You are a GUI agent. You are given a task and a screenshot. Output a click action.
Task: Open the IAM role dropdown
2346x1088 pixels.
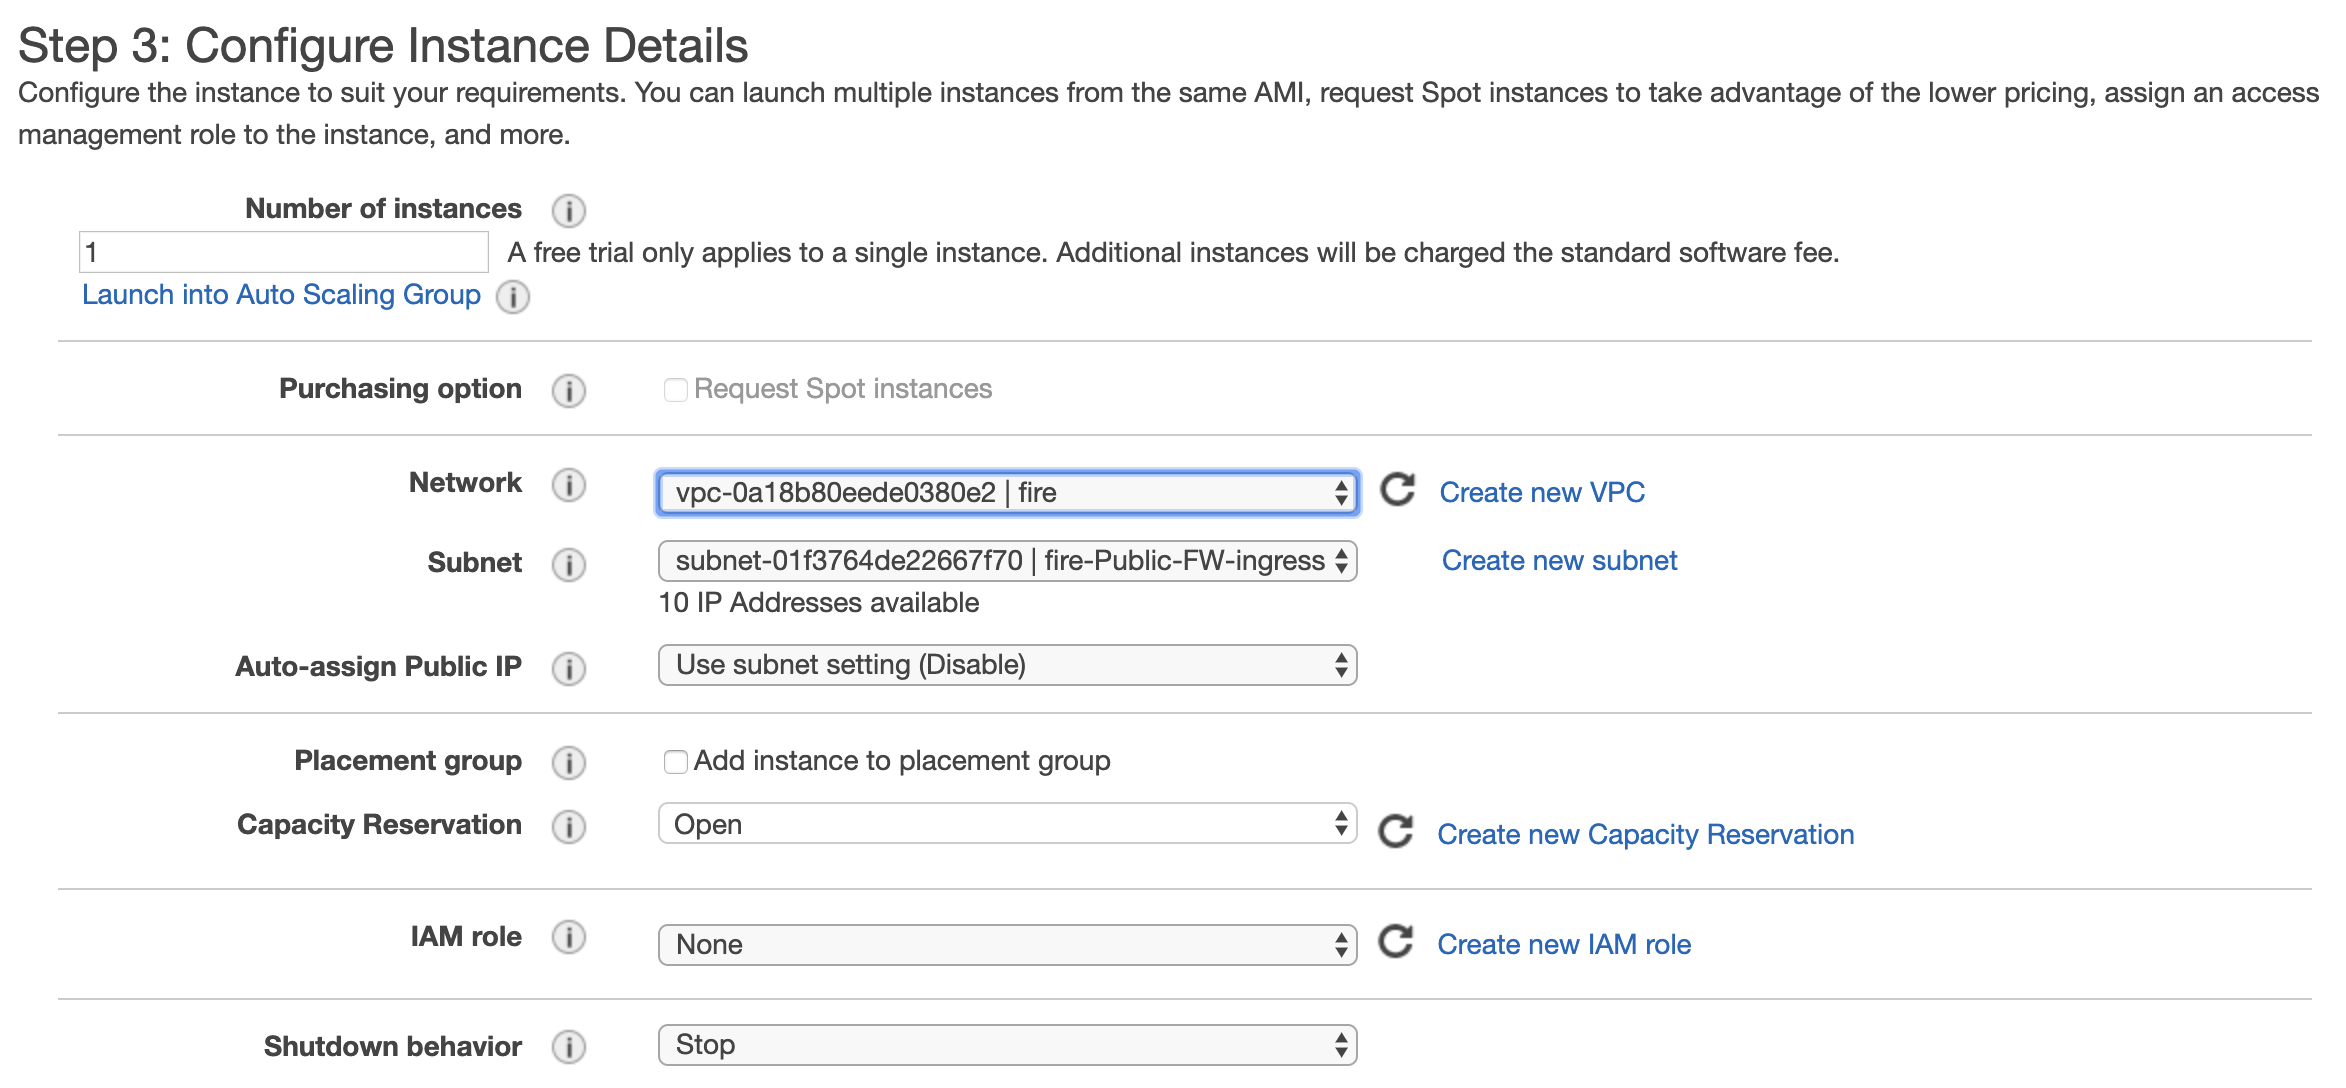[1006, 945]
